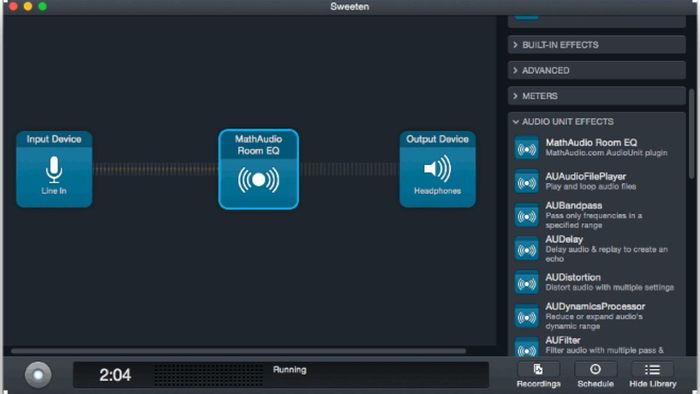700x394 pixels.
Task: Click the Sweeten window title
Action: pos(350,7)
